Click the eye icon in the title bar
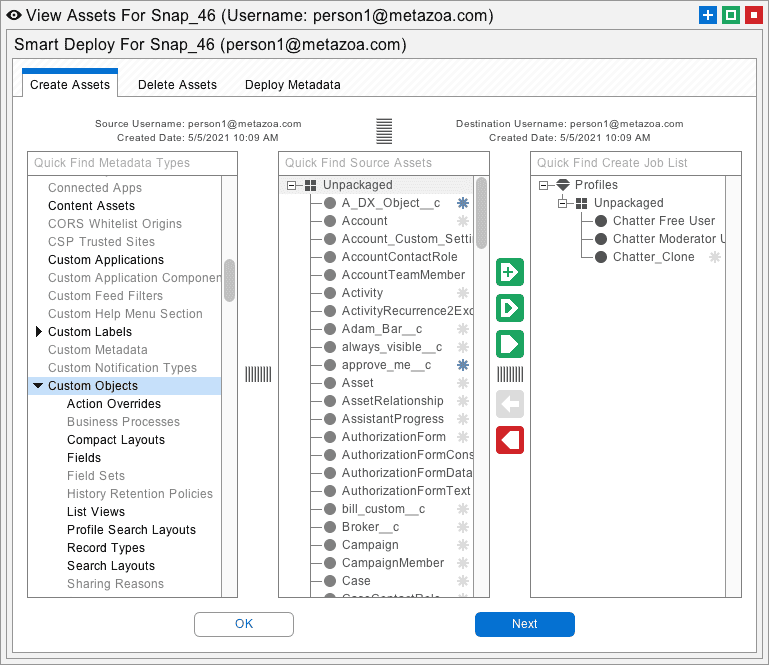The height and width of the screenshot is (665, 769). (x=14, y=16)
